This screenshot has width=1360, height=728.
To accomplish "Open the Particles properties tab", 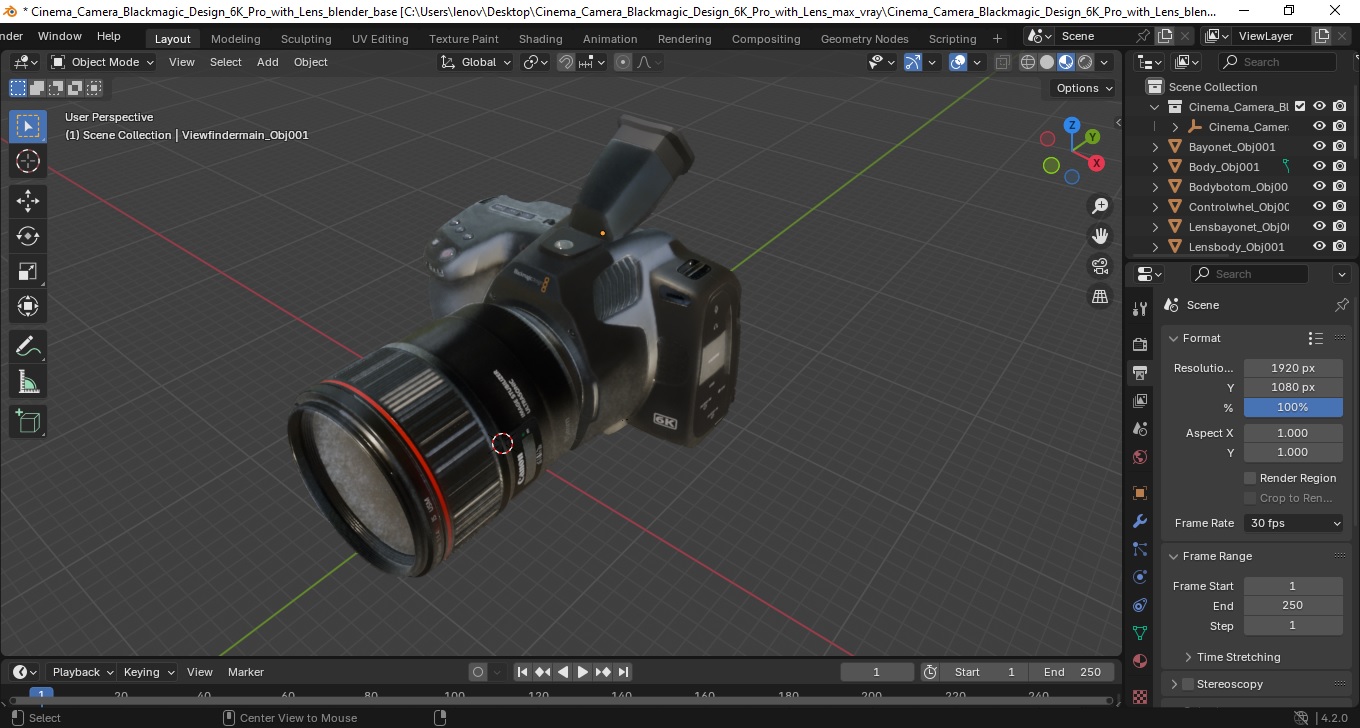I will (1140, 549).
